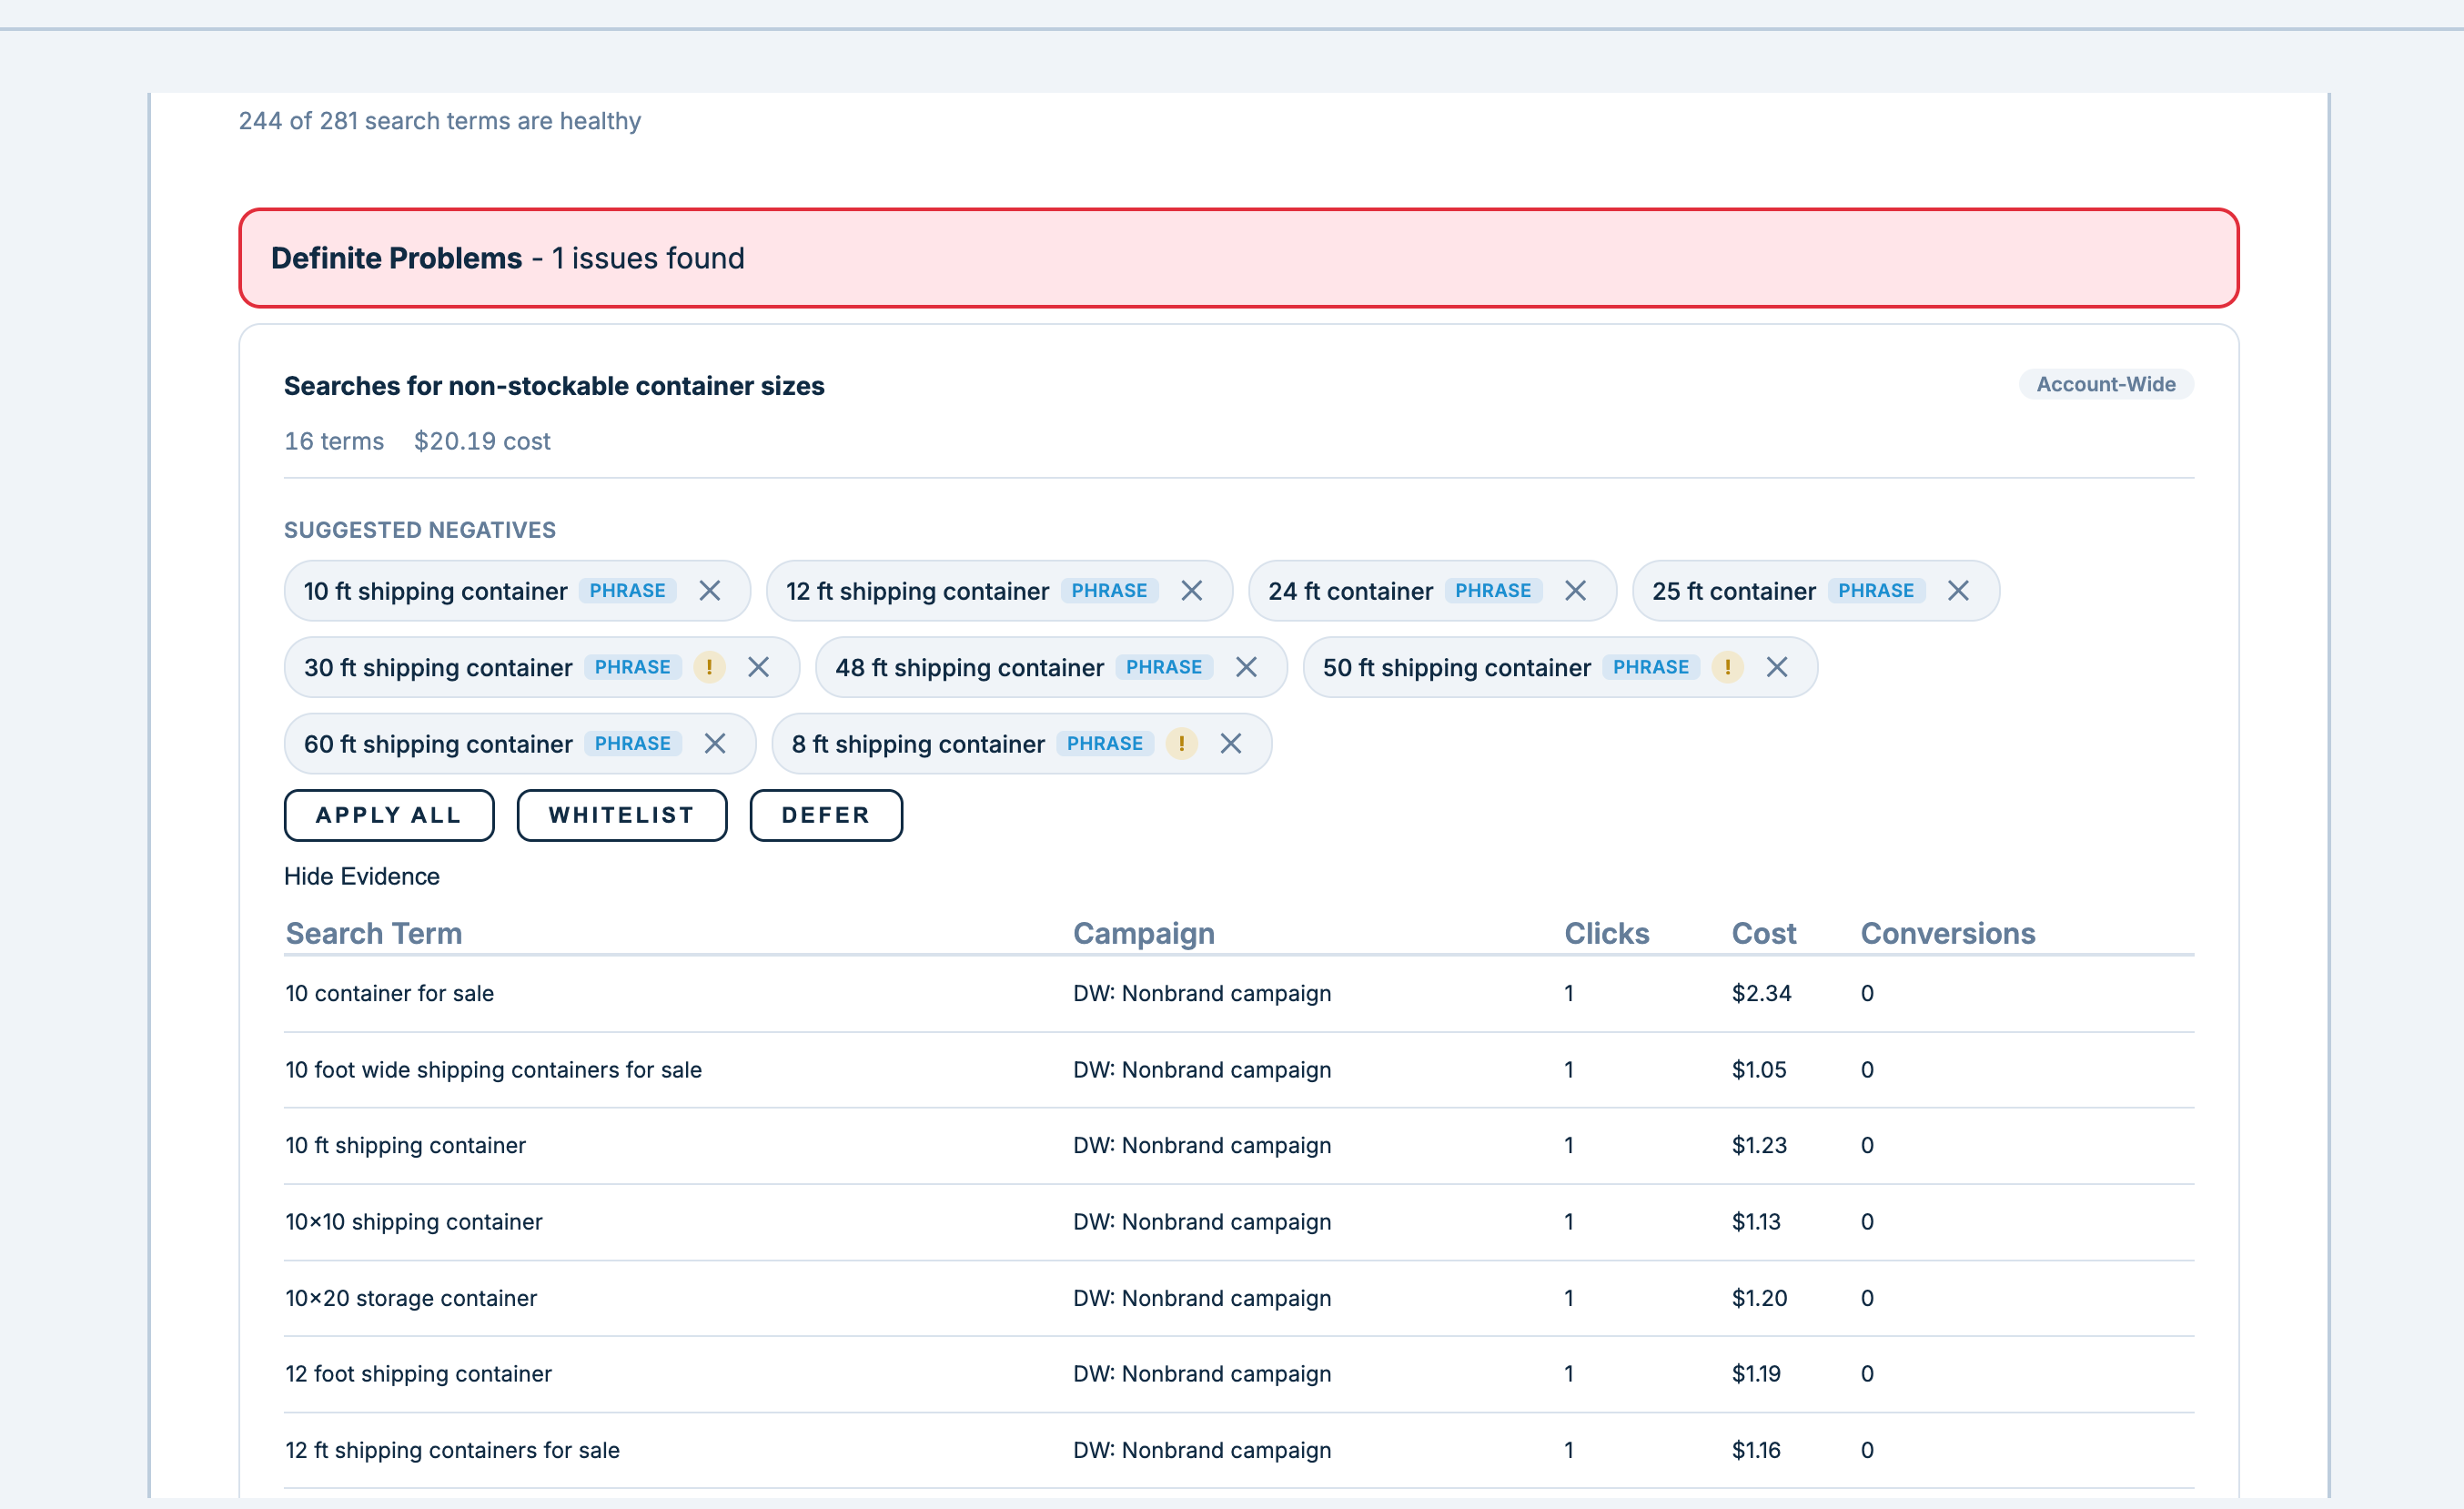Dismiss the '25 ft container' chip

tap(1958, 591)
